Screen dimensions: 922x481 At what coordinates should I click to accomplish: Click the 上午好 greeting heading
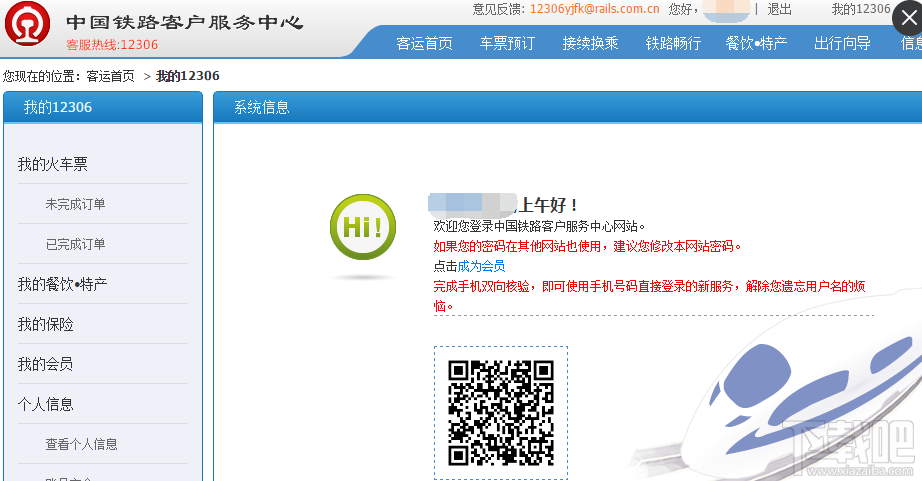coord(549,205)
